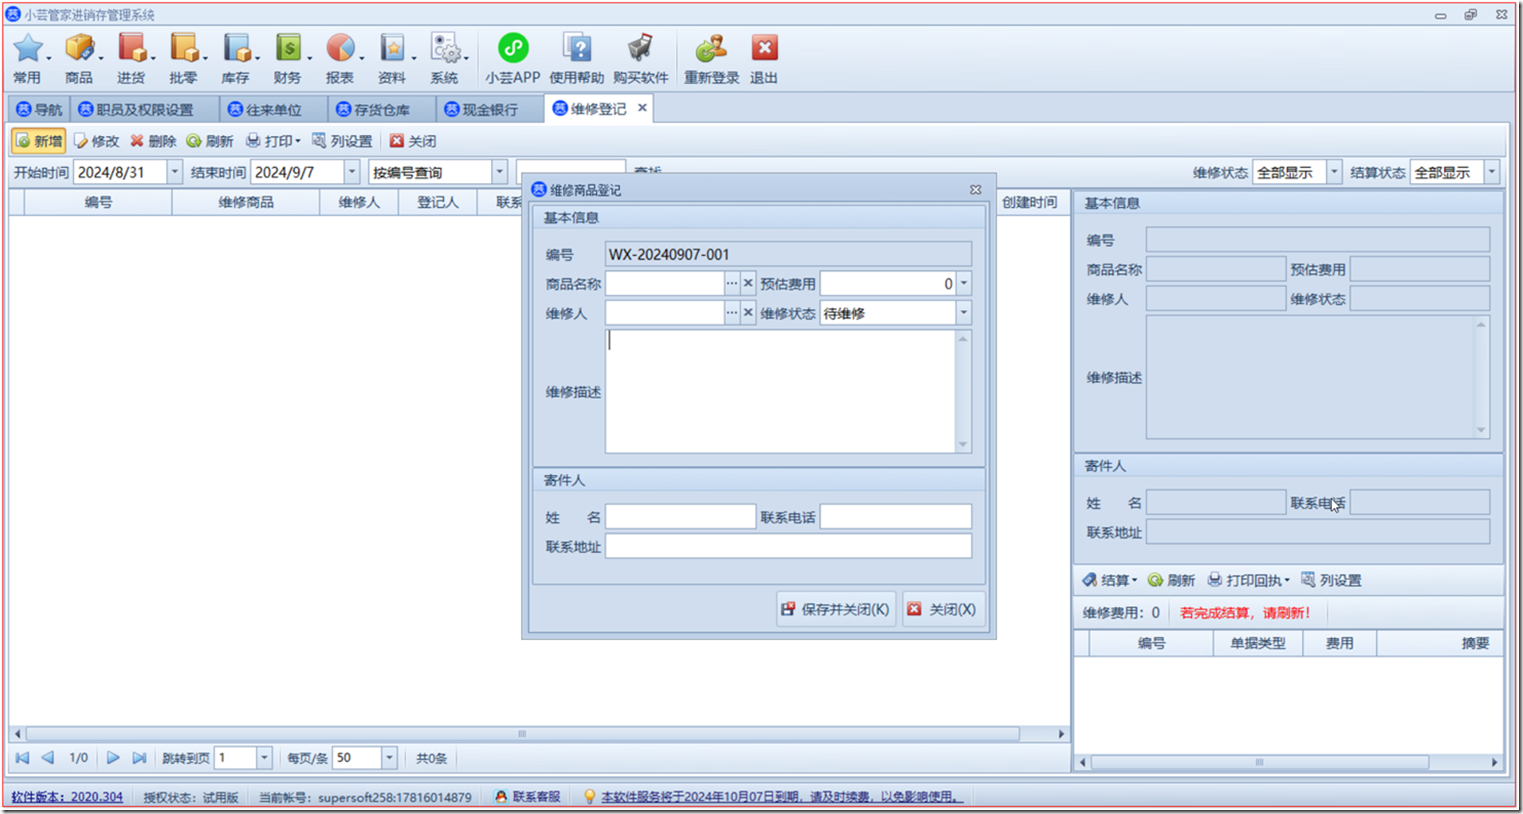Click 关闭 in the list toolbar
1523x814 pixels.
pos(413,141)
